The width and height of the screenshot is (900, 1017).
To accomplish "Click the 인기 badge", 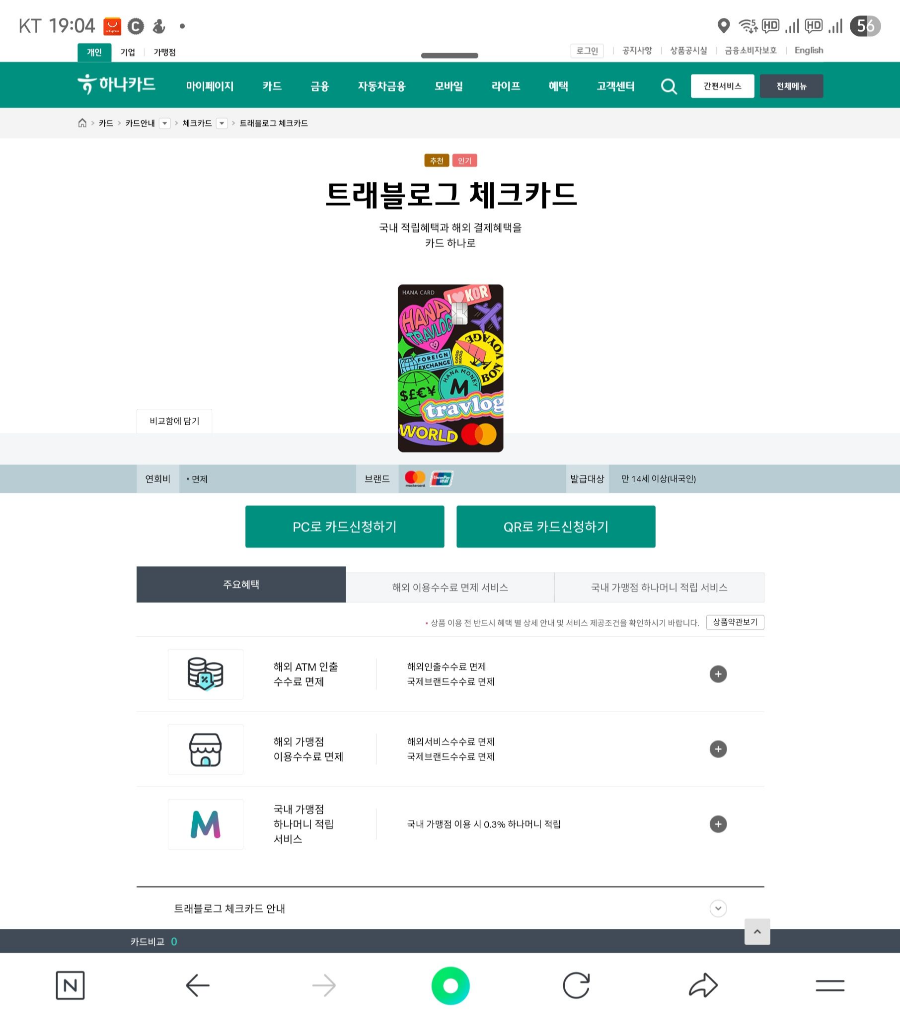I will point(464,160).
